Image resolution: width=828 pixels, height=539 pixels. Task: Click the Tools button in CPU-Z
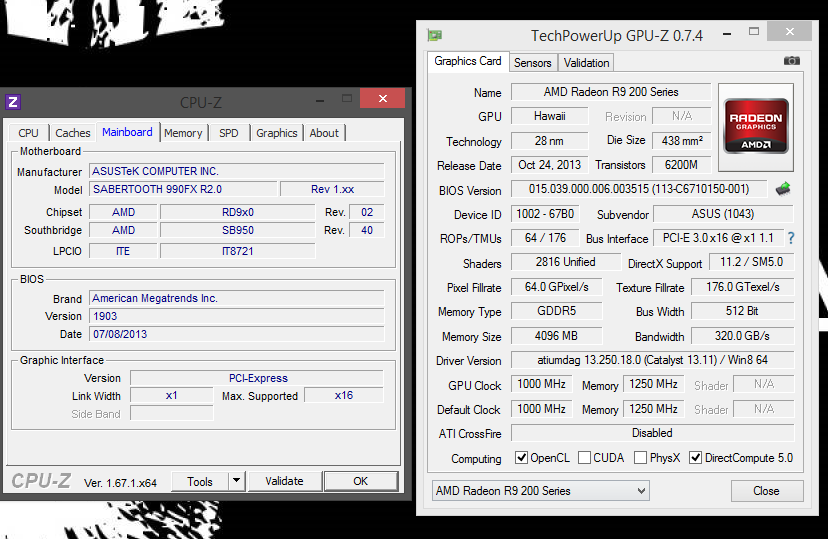click(200, 481)
